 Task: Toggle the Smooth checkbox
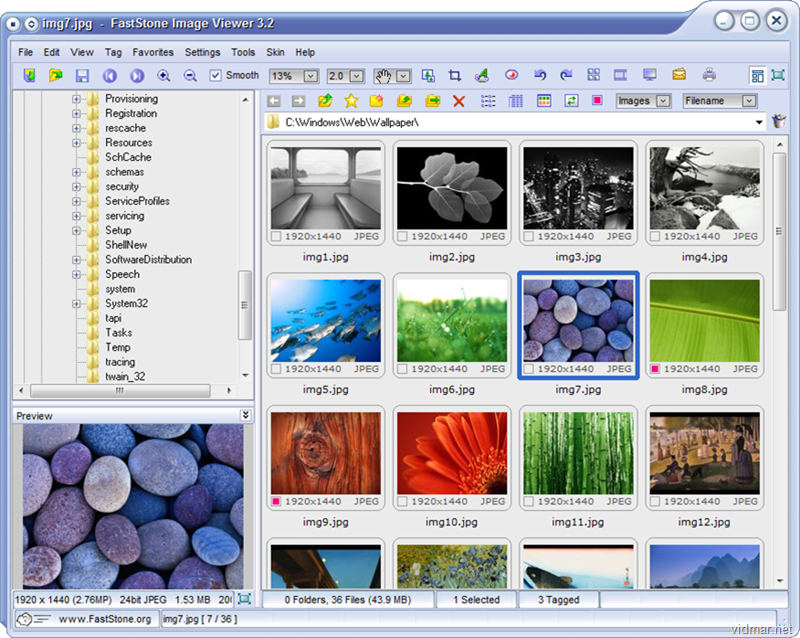point(216,76)
